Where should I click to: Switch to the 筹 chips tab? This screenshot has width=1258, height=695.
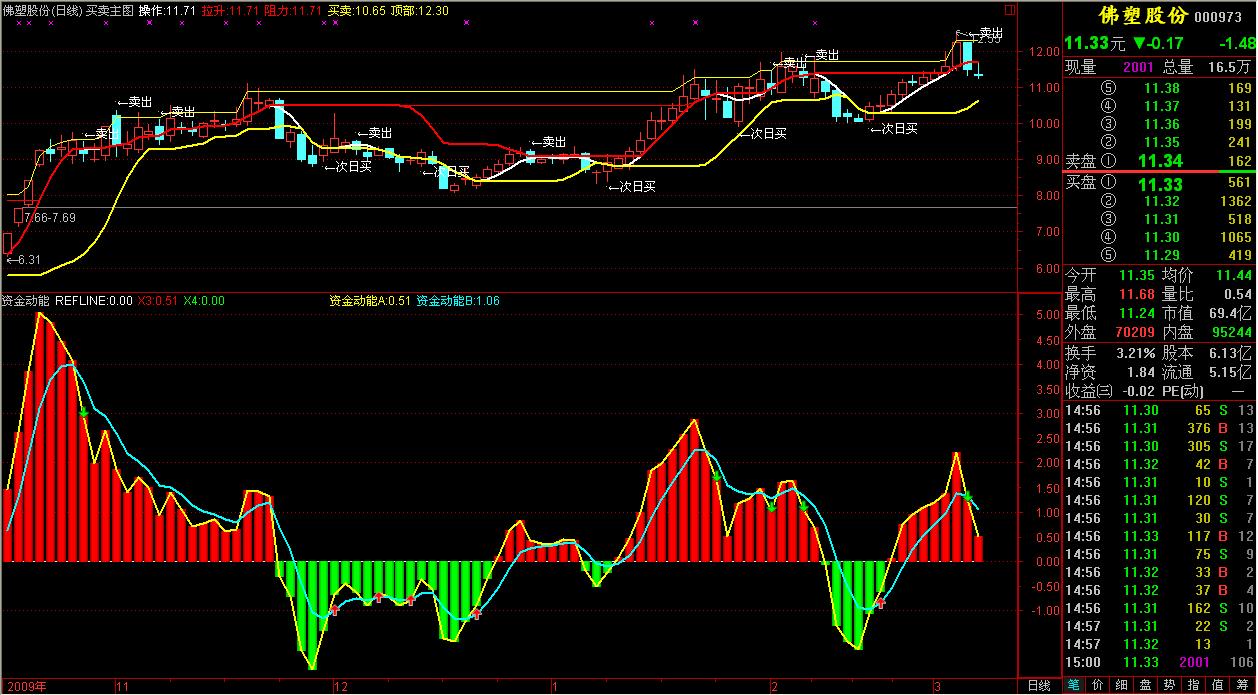pyautogui.click(x=1243, y=686)
